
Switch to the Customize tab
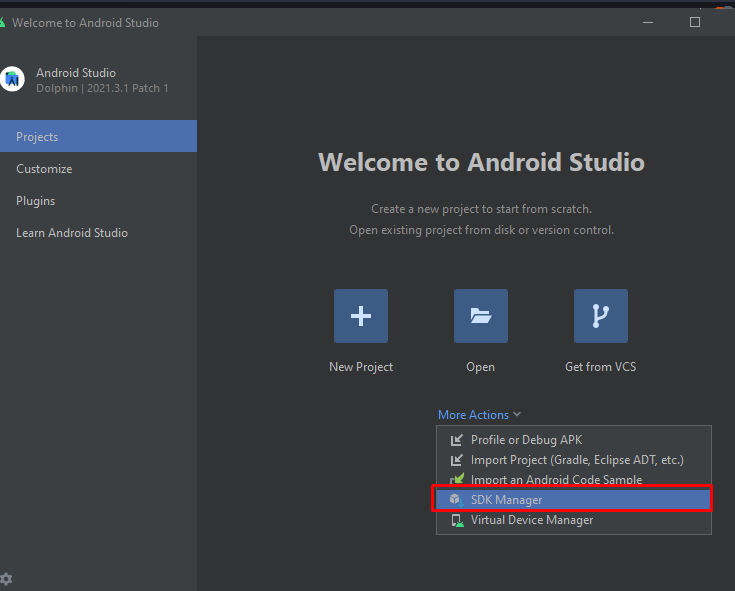pos(44,169)
